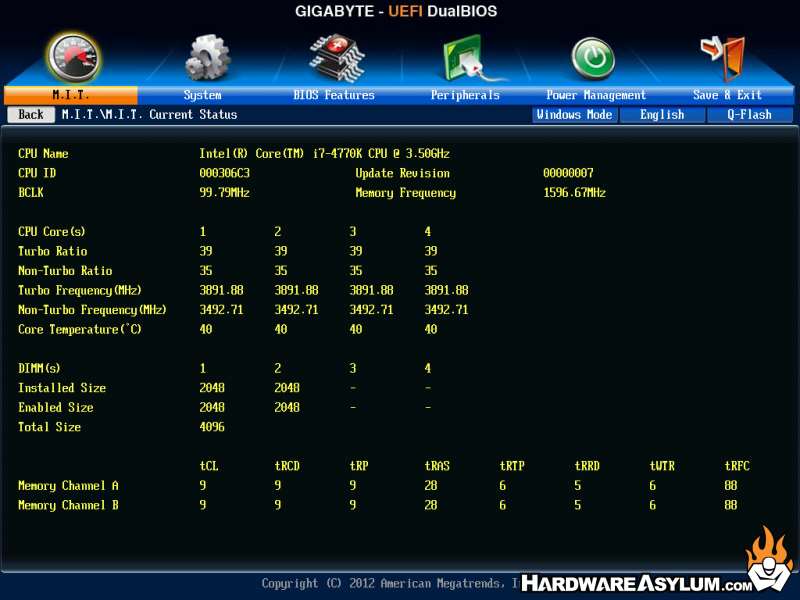
Task: Select the Memory Frequency label
Action: [x=406, y=193]
